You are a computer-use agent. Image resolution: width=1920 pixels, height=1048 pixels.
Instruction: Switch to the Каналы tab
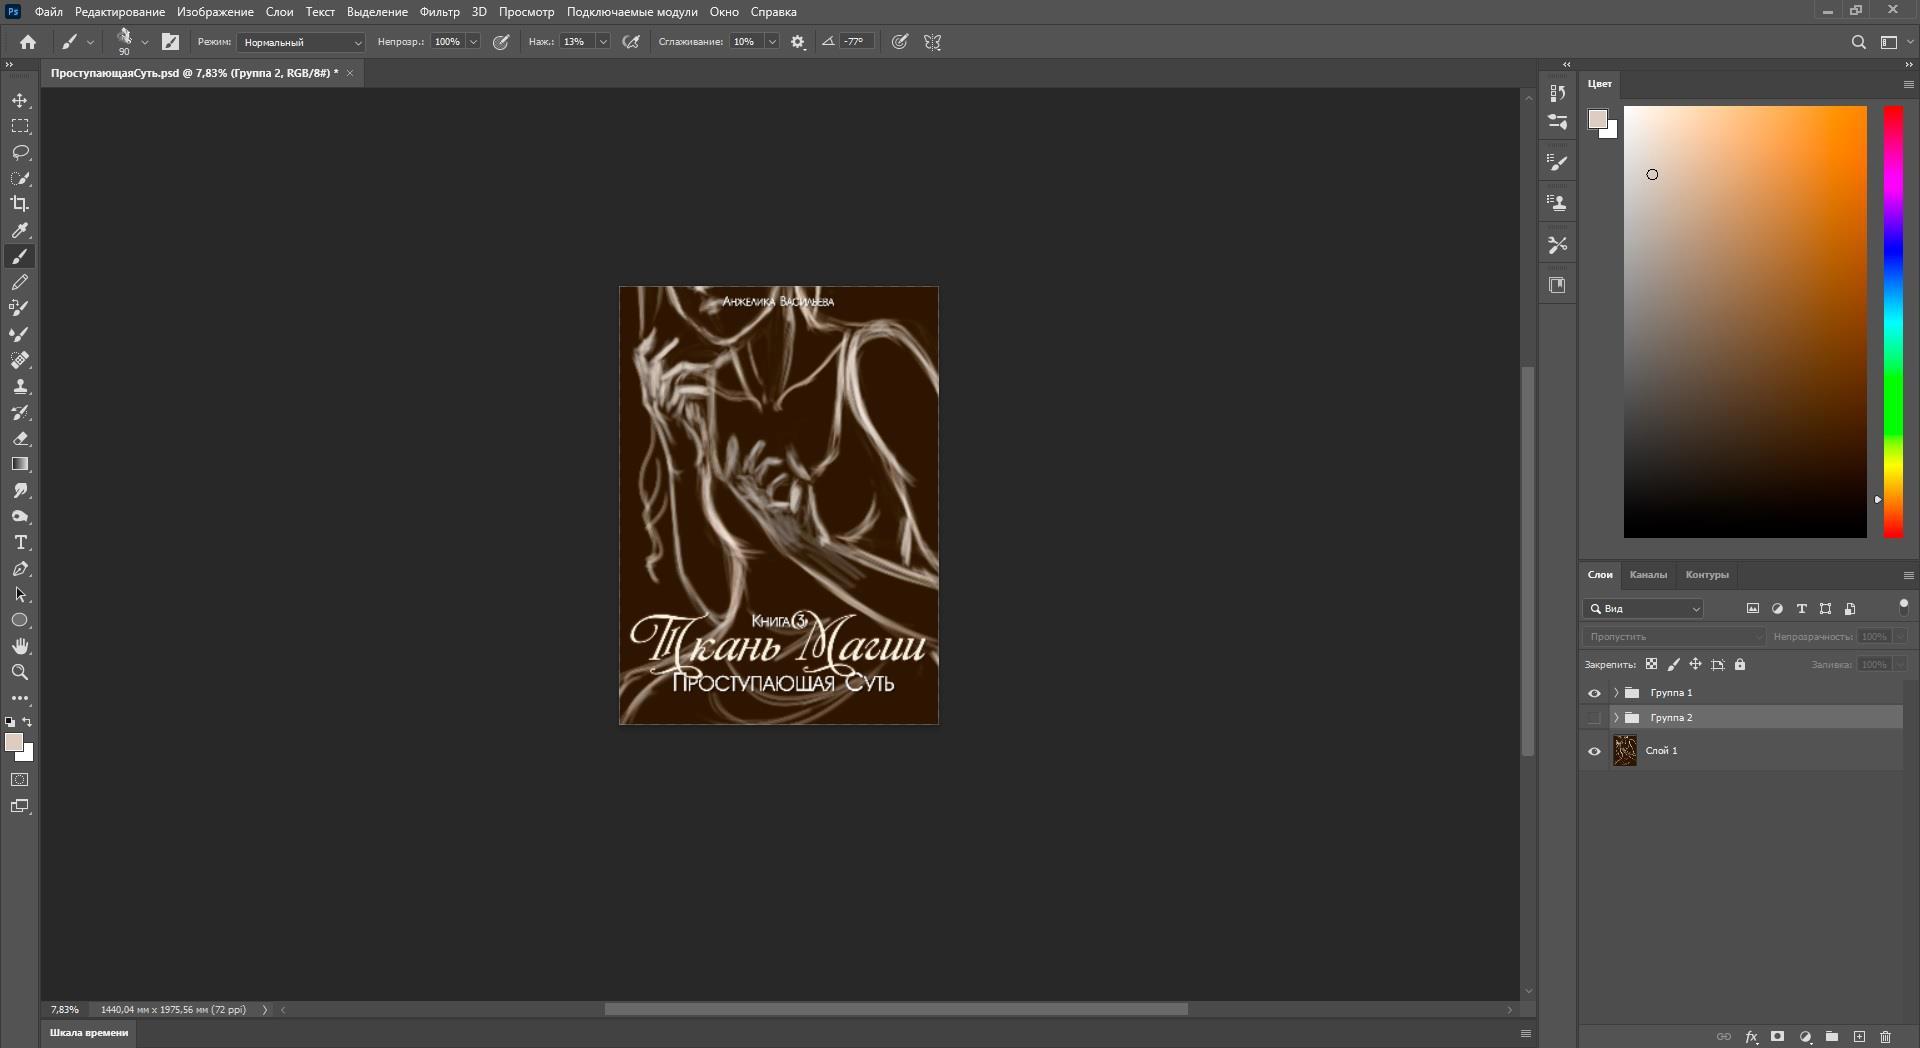[x=1647, y=575]
